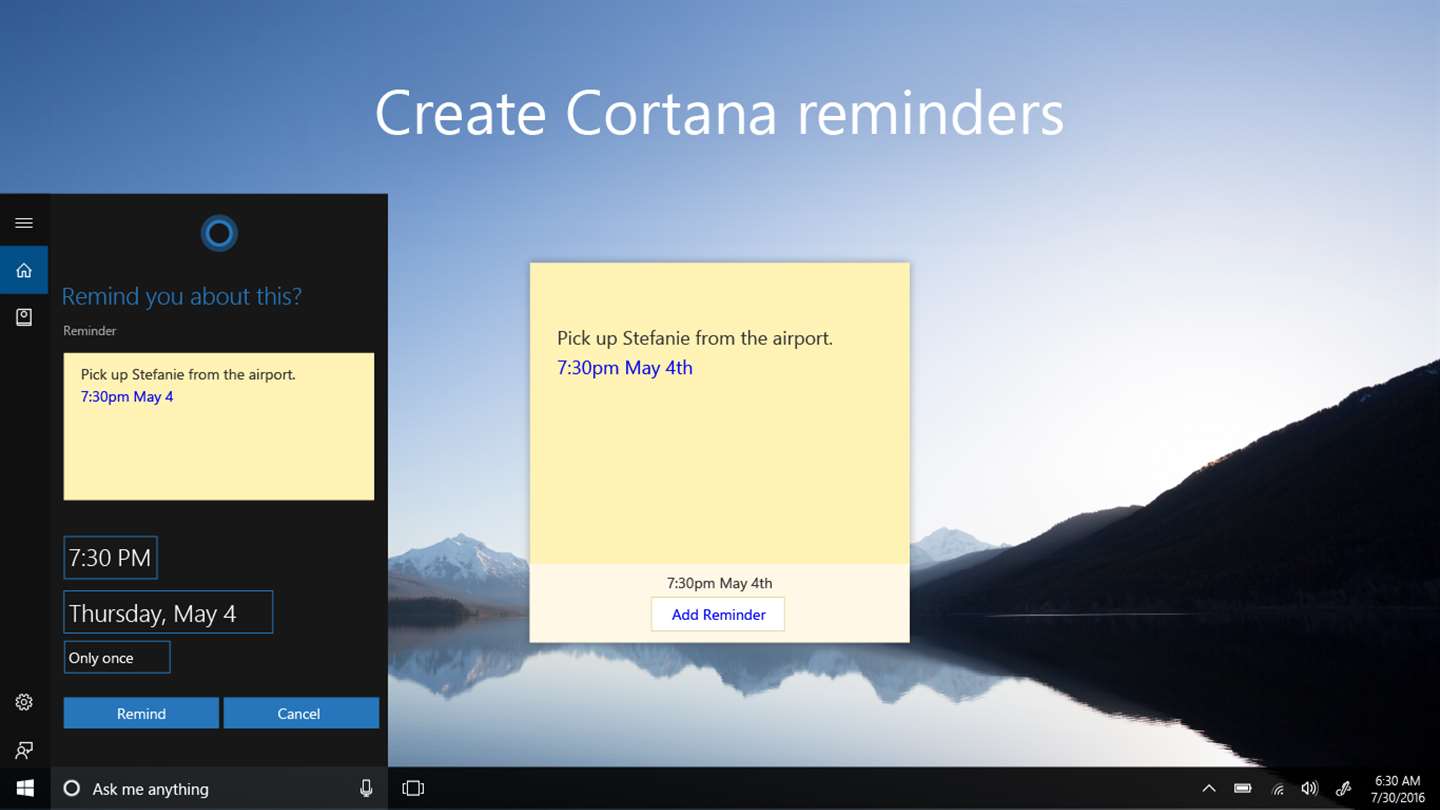Open Cortana settings gear icon
1440x810 pixels.
pyautogui.click(x=24, y=702)
